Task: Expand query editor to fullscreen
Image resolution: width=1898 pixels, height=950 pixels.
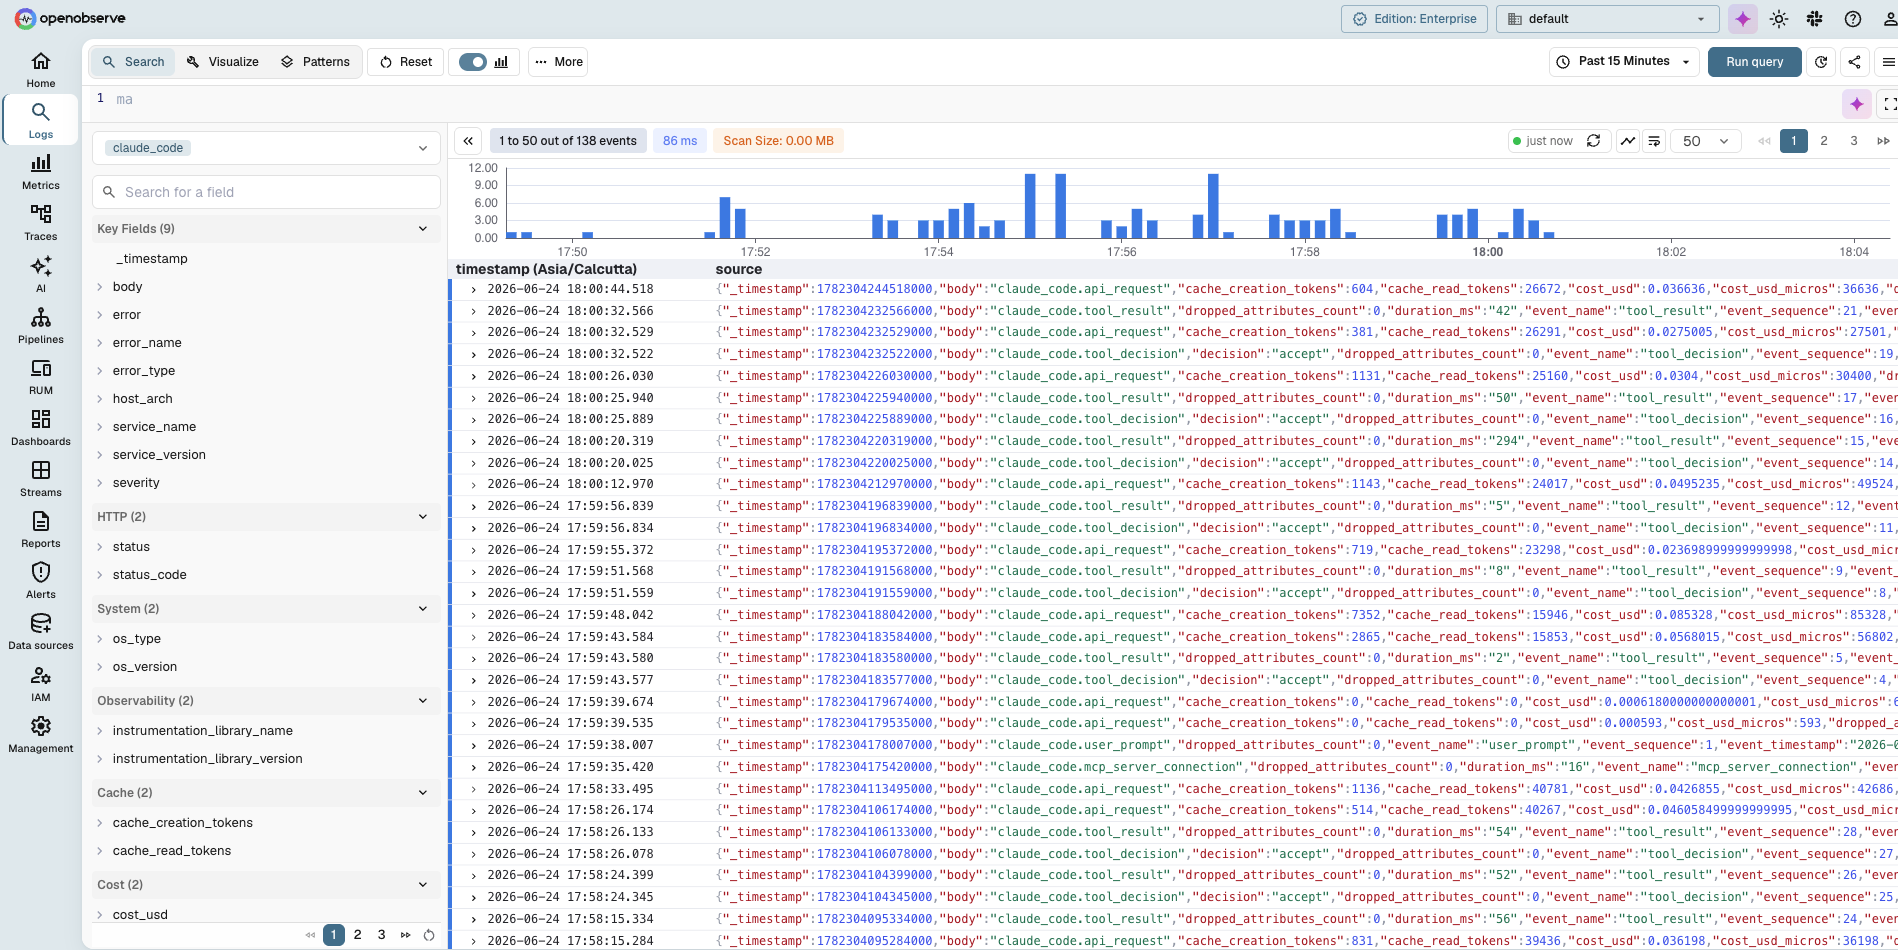Action: [x=1889, y=104]
